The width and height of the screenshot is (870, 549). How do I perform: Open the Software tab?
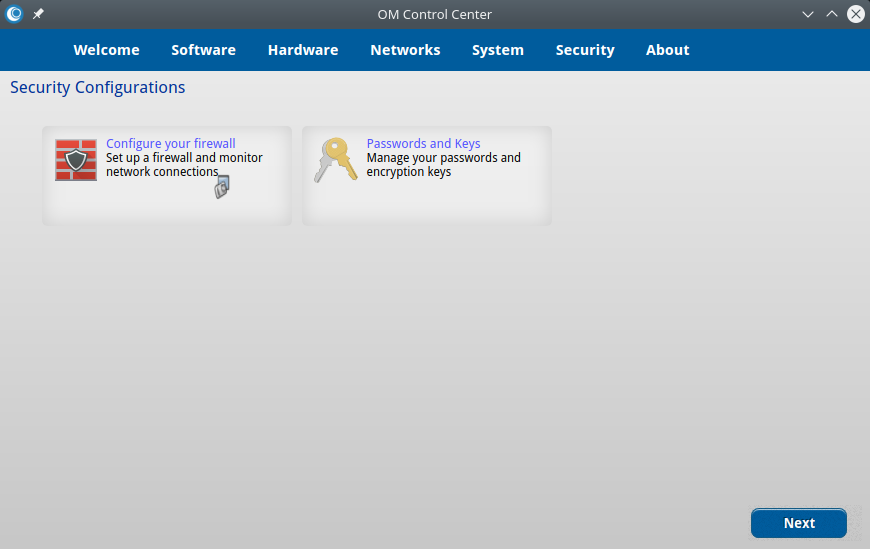[204, 50]
